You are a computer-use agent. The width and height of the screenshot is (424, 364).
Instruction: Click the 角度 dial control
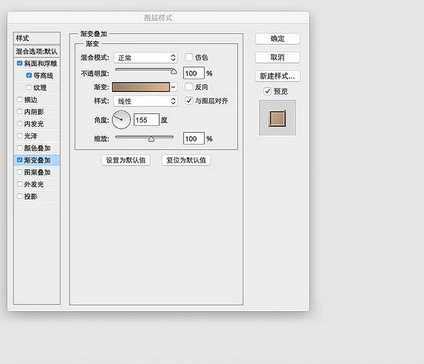click(121, 120)
